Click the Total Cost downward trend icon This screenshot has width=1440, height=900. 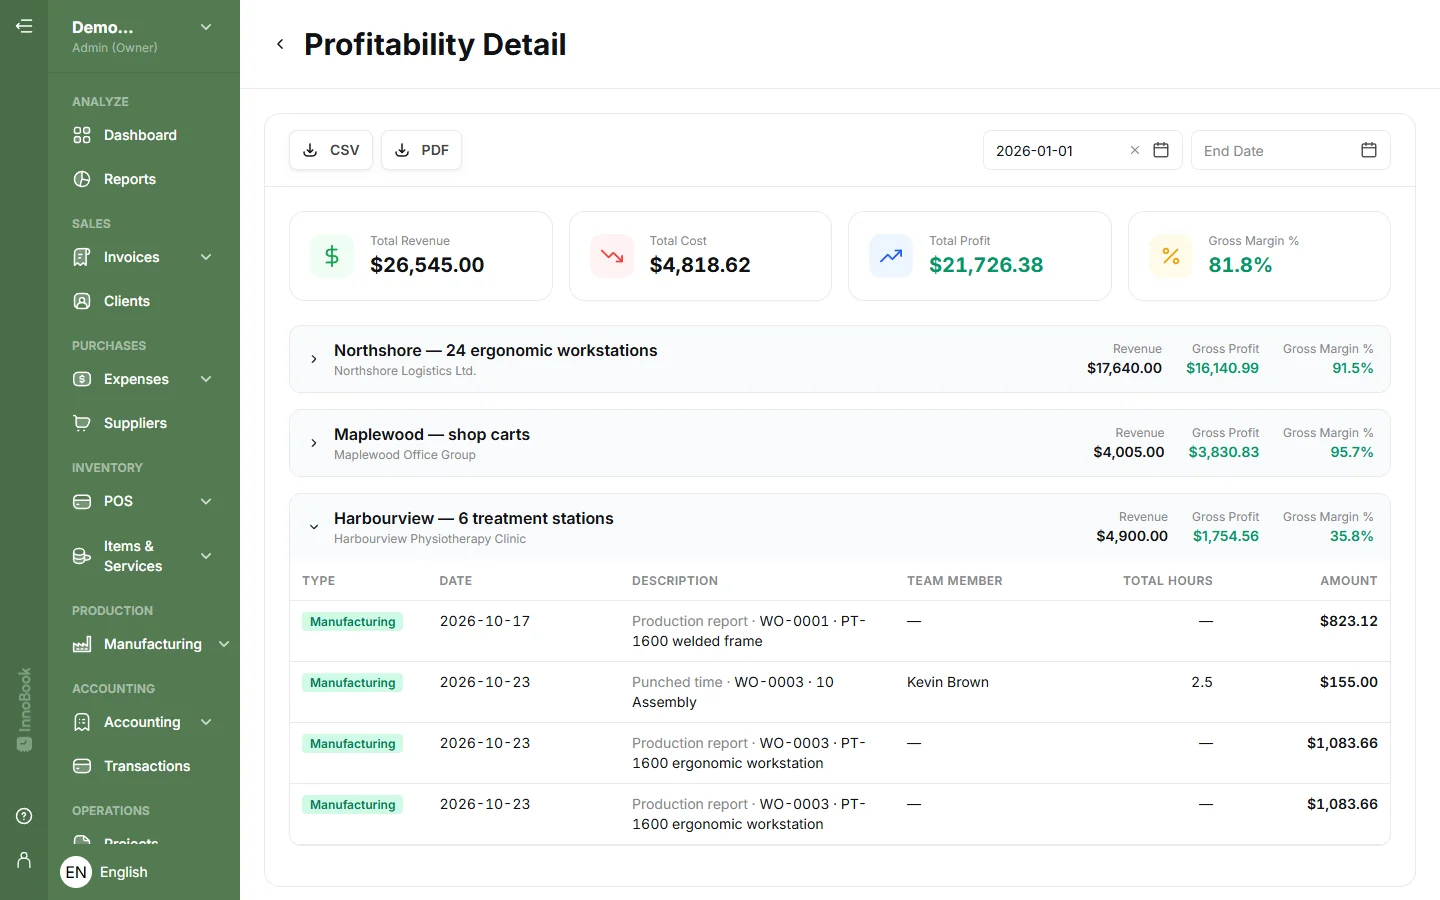(612, 256)
